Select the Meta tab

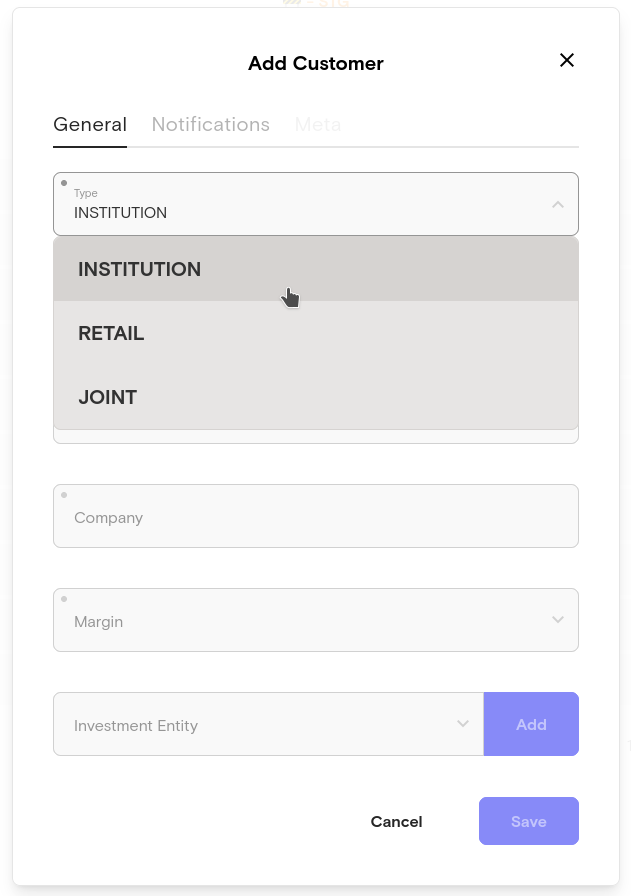click(x=317, y=125)
